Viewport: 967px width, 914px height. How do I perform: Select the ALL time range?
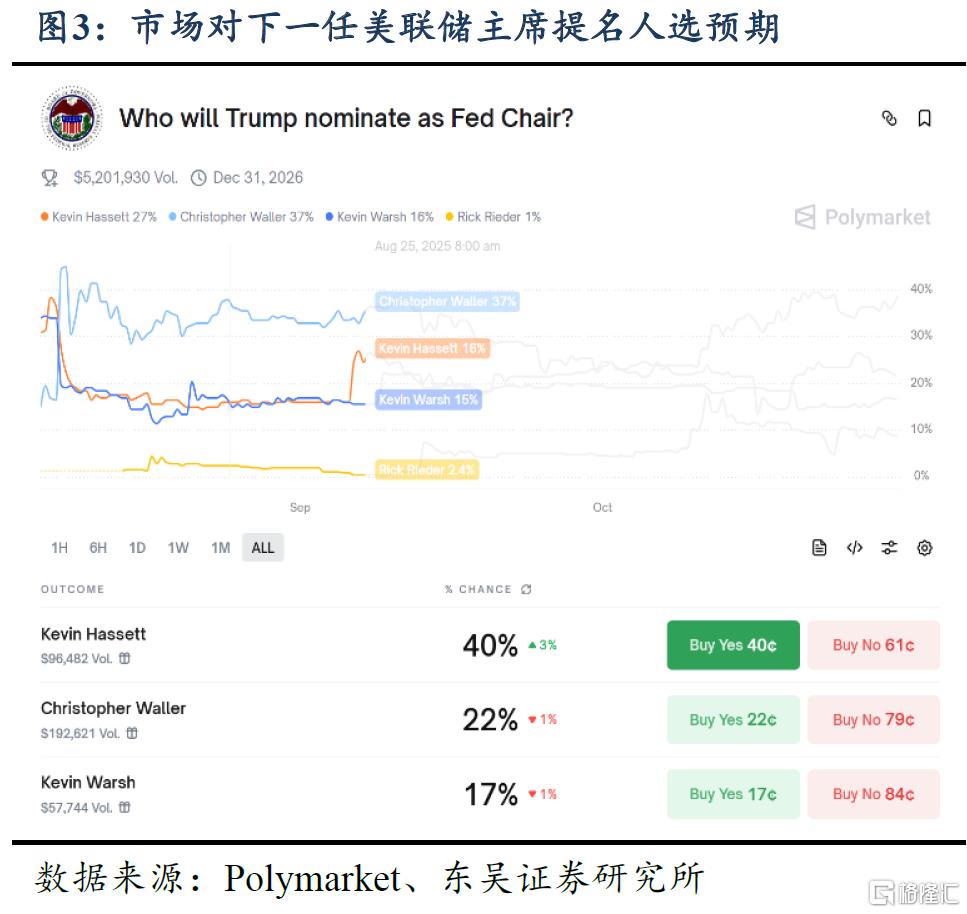(262, 547)
